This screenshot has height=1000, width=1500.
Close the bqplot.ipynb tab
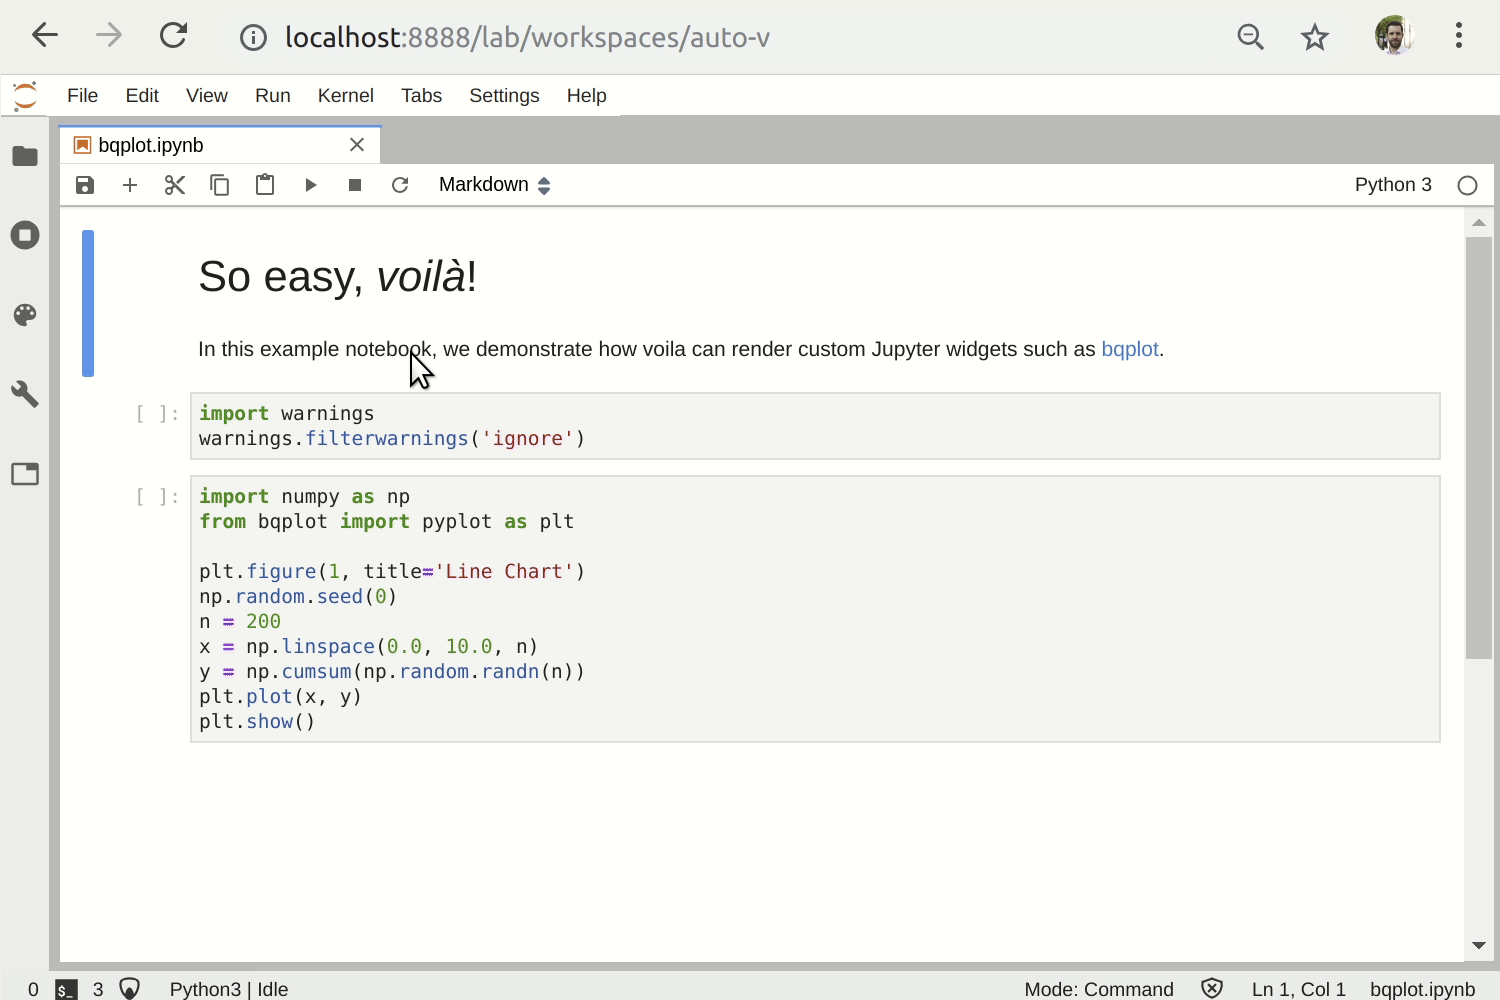click(357, 145)
